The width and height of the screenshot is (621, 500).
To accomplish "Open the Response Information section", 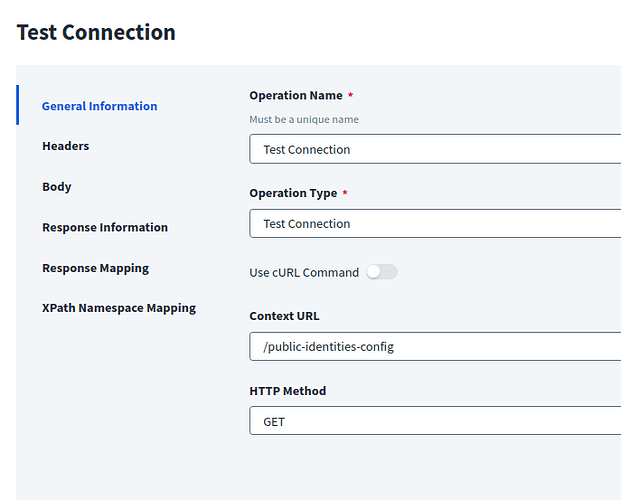I will click(x=105, y=227).
